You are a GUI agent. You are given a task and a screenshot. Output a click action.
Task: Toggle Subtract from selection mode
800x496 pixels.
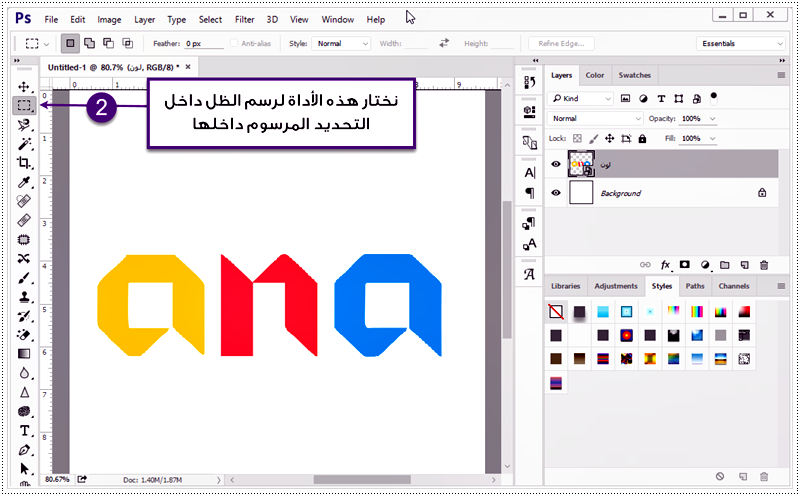click(x=108, y=43)
